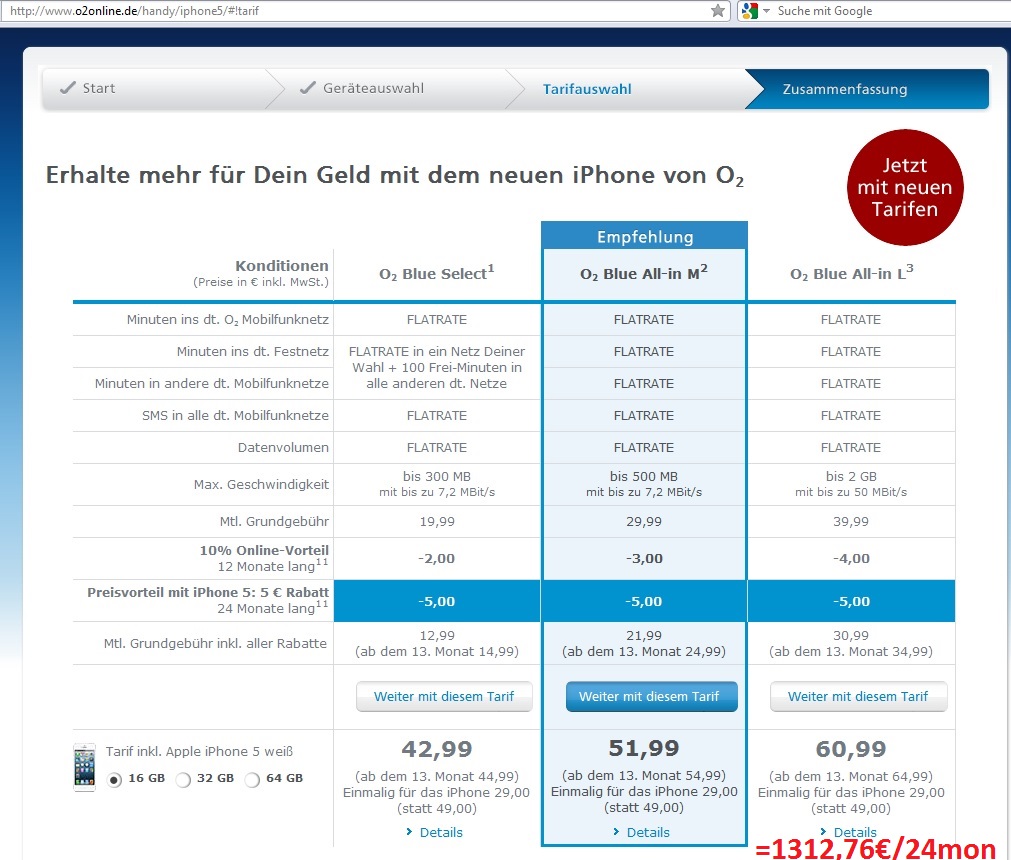
Task: Click the 42,99 price text
Action: coord(437,749)
